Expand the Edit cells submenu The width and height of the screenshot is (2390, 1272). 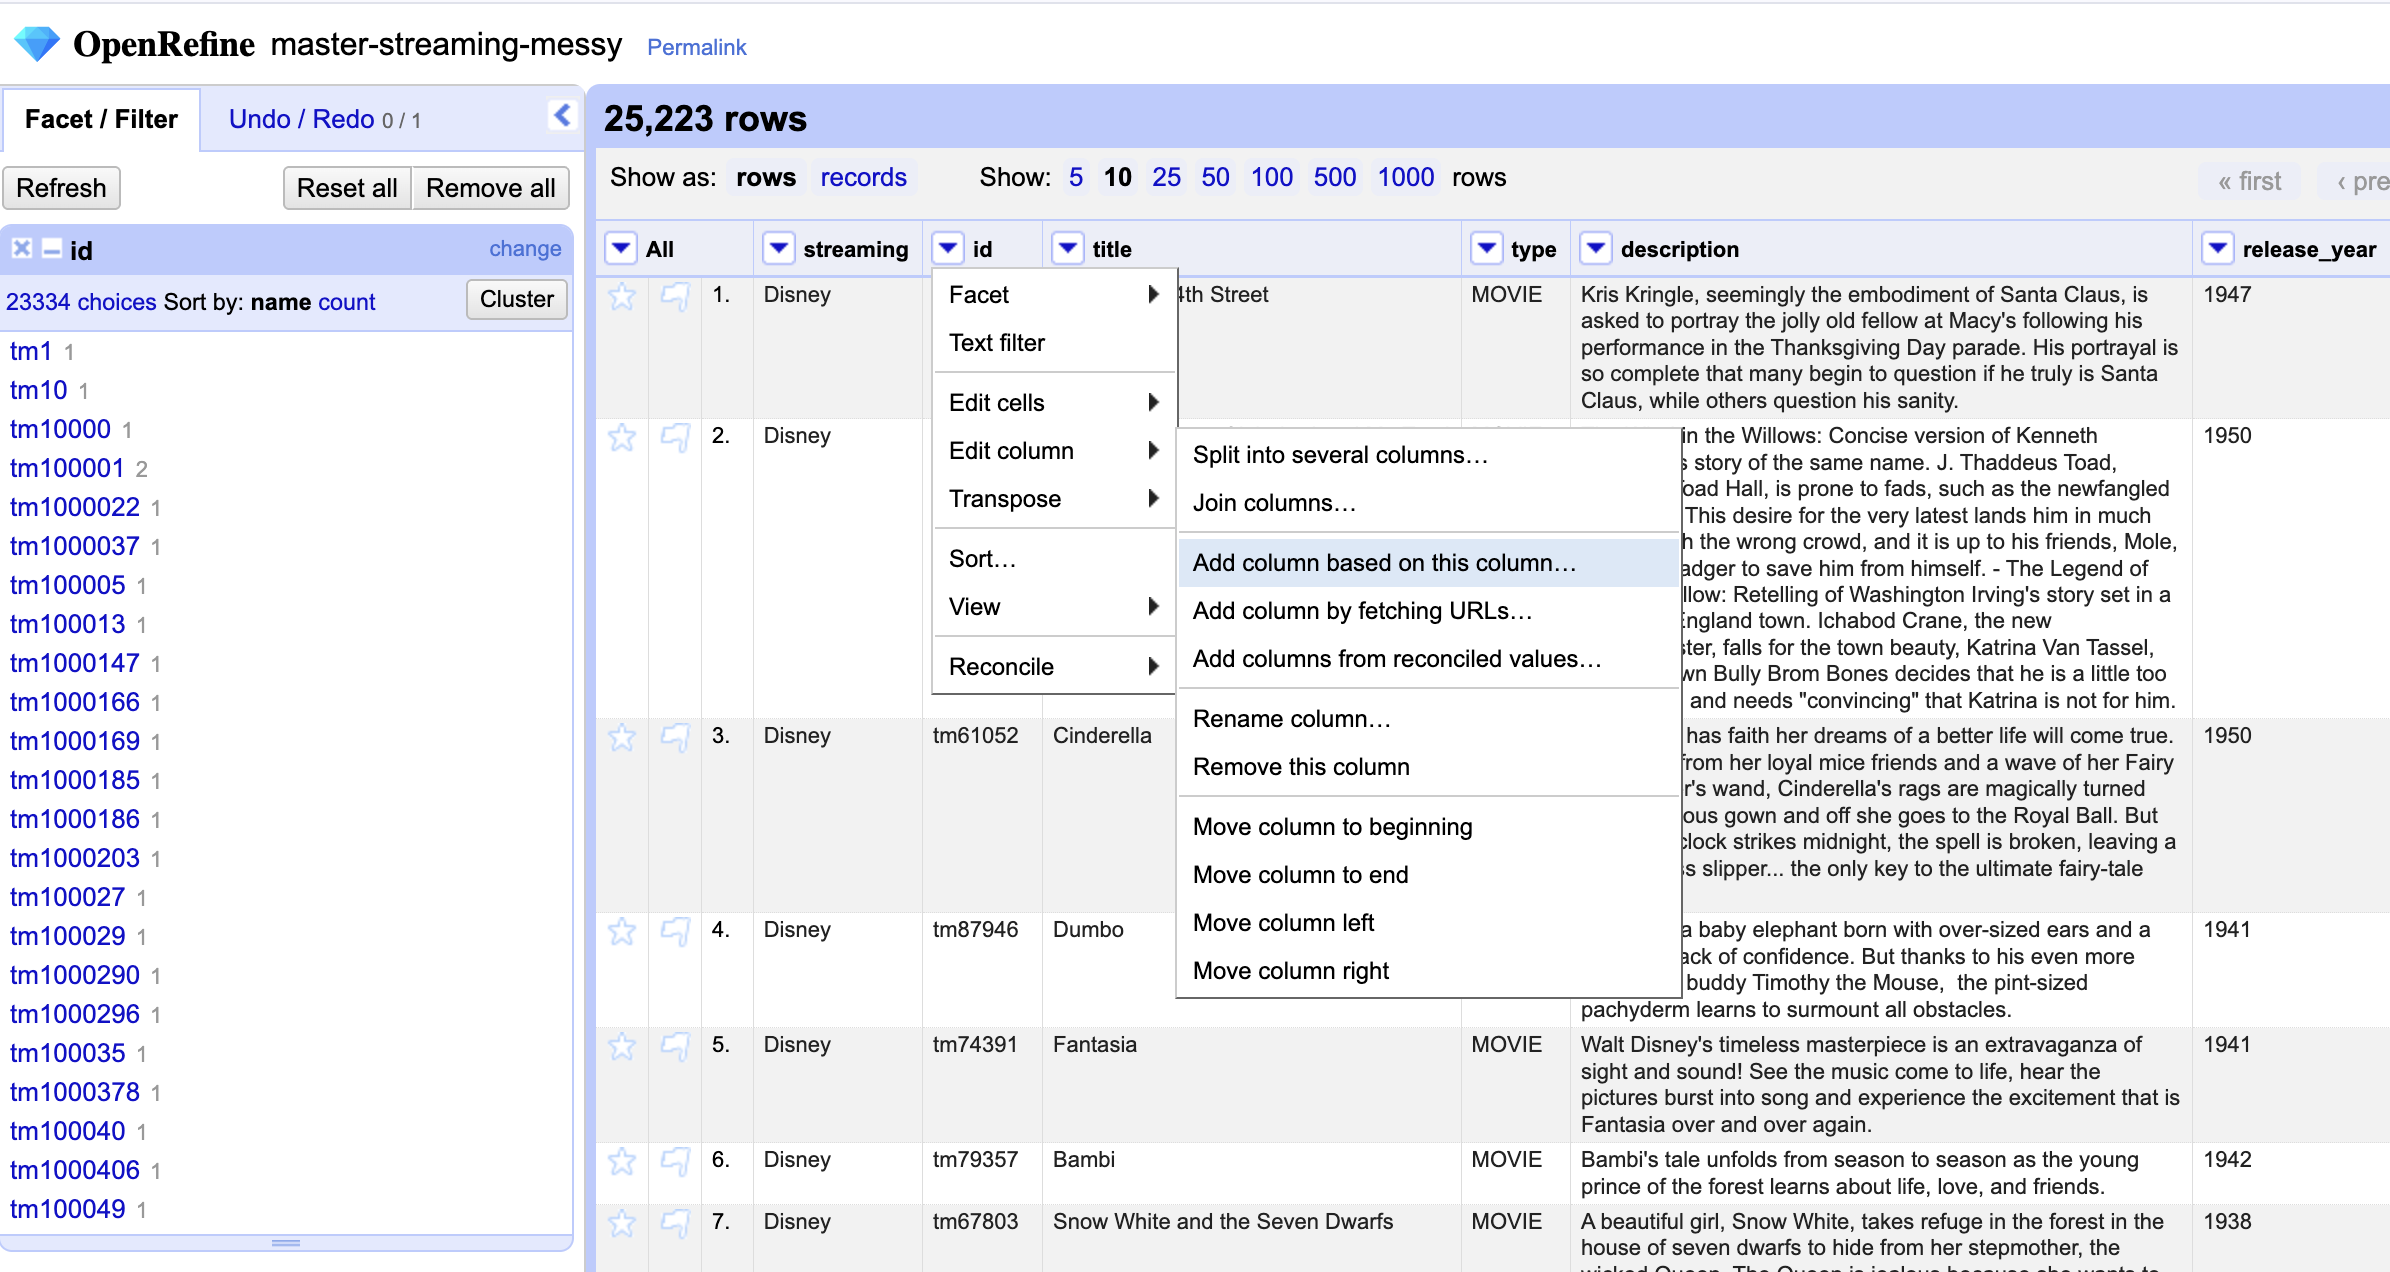[1054, 402]
